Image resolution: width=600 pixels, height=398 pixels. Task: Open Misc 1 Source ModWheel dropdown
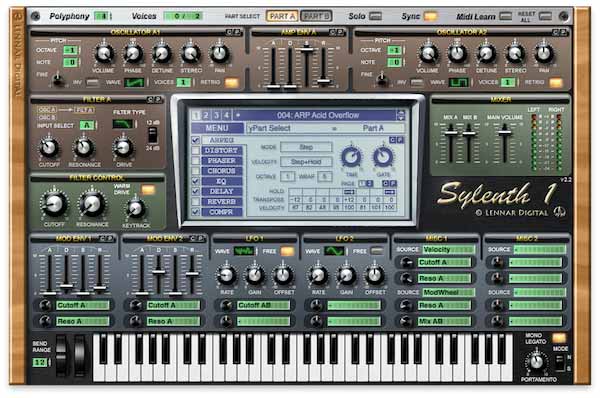coord(448,292)
